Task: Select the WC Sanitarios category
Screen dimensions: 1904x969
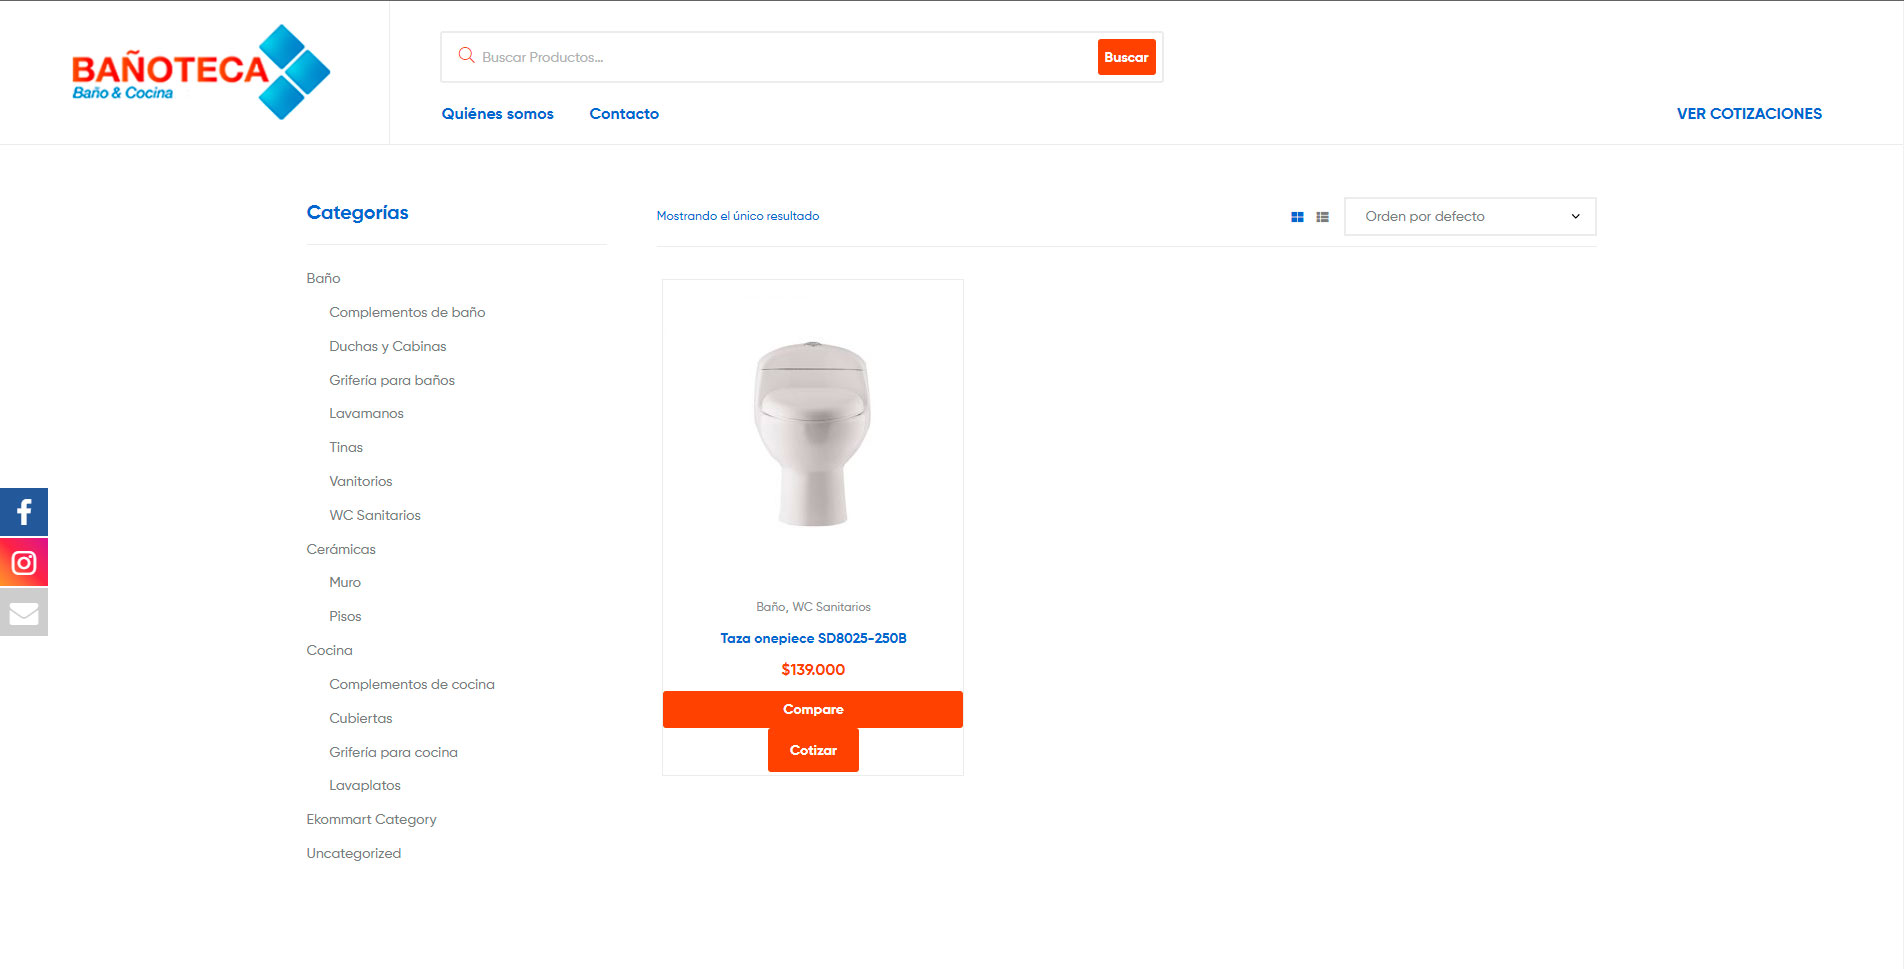Action: tap(375, 515)
